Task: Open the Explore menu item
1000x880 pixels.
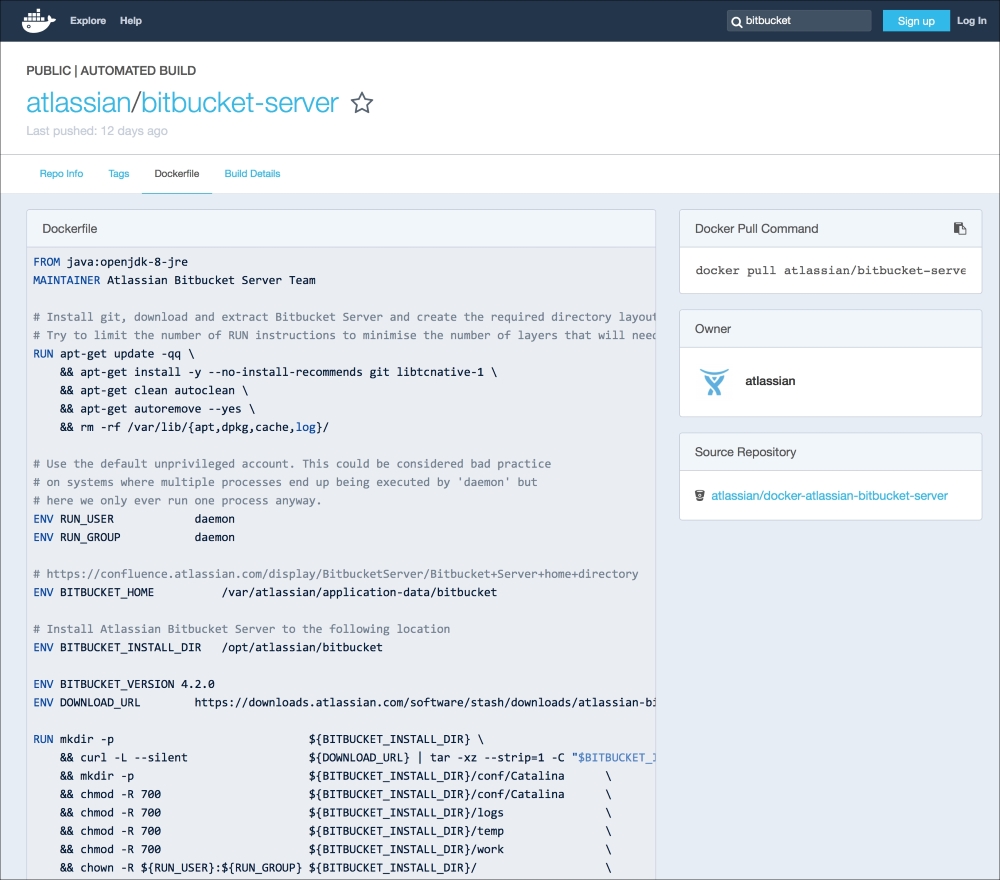Action: coord(88,21)
